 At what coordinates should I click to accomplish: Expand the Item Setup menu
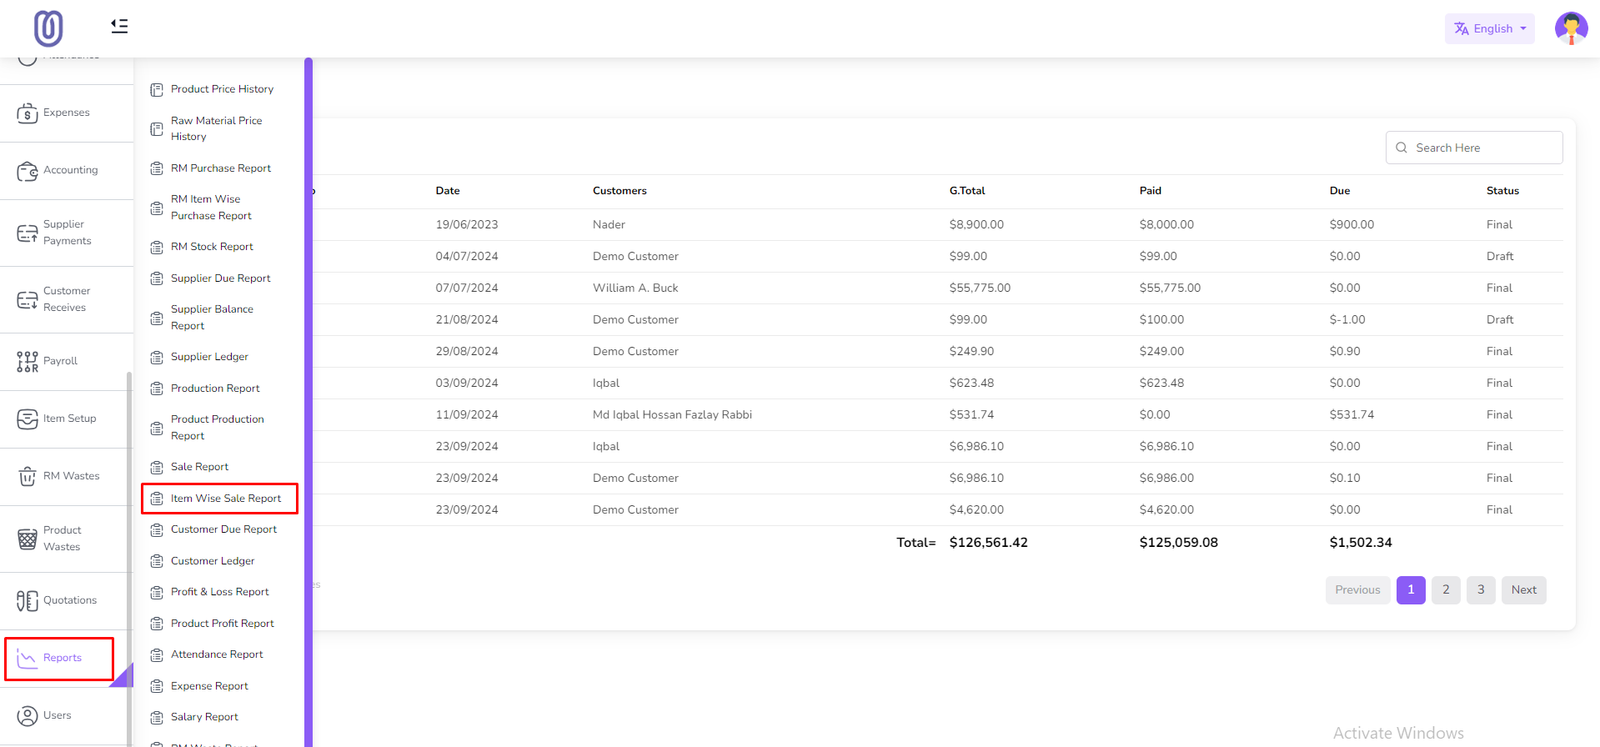(68, 419)
